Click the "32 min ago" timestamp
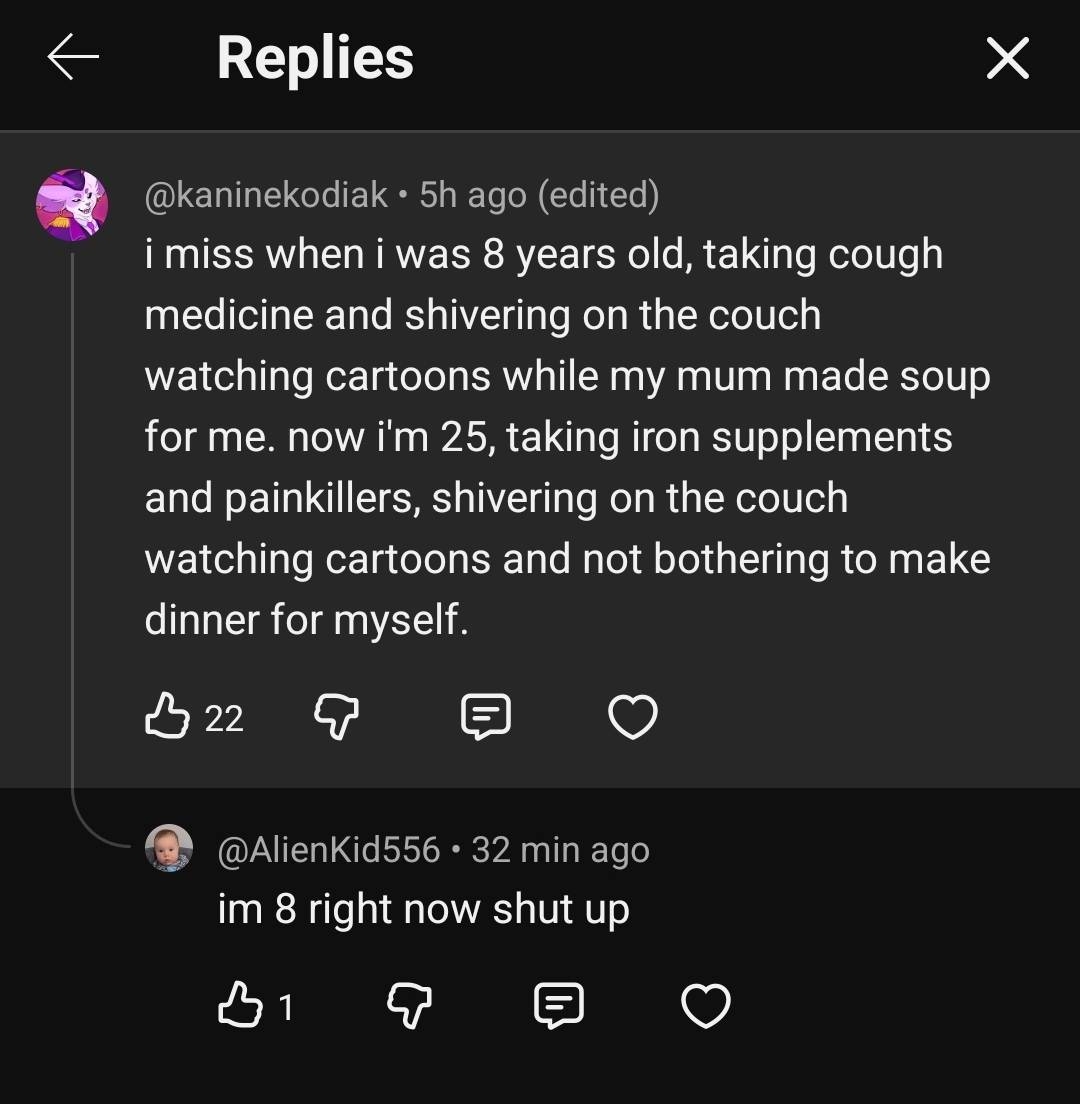1080x1104 pixels. click(x=560, y=849)
